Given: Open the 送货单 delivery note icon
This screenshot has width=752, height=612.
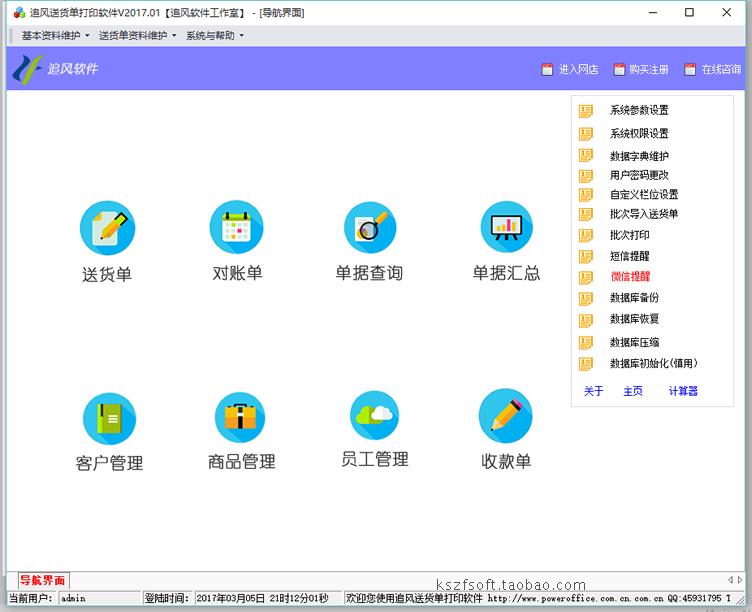Looking at the screenshot, I should [107, 228].
